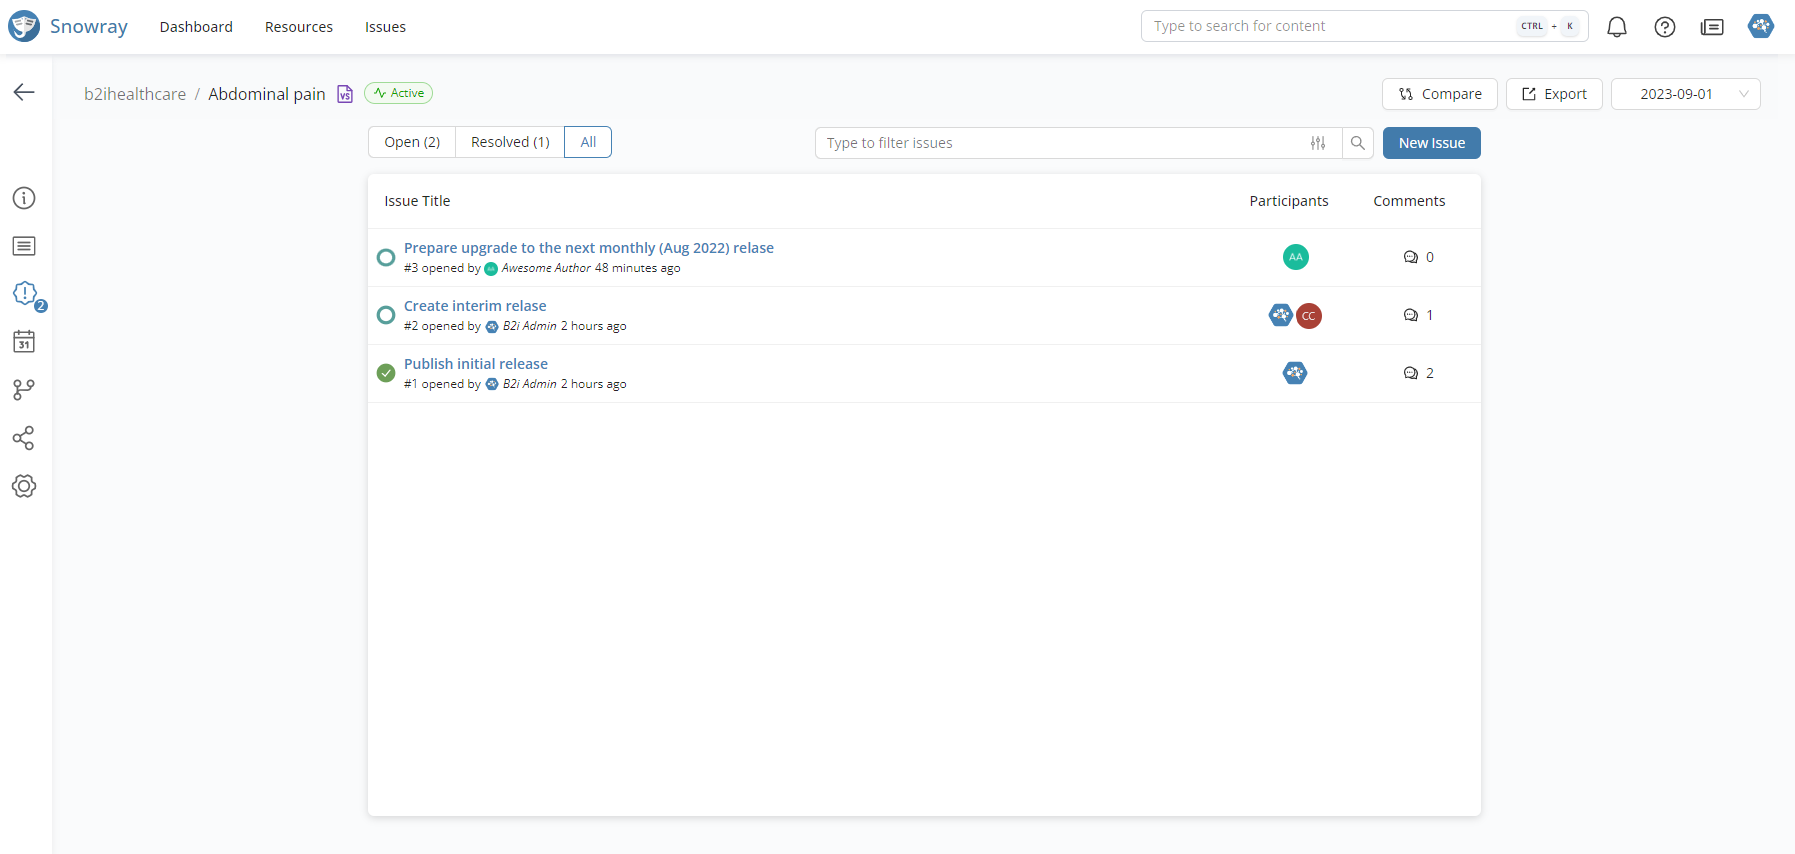Screen dimensions: 1795x854
Task: Click the New Issue button
Action: click(1431, 143)
